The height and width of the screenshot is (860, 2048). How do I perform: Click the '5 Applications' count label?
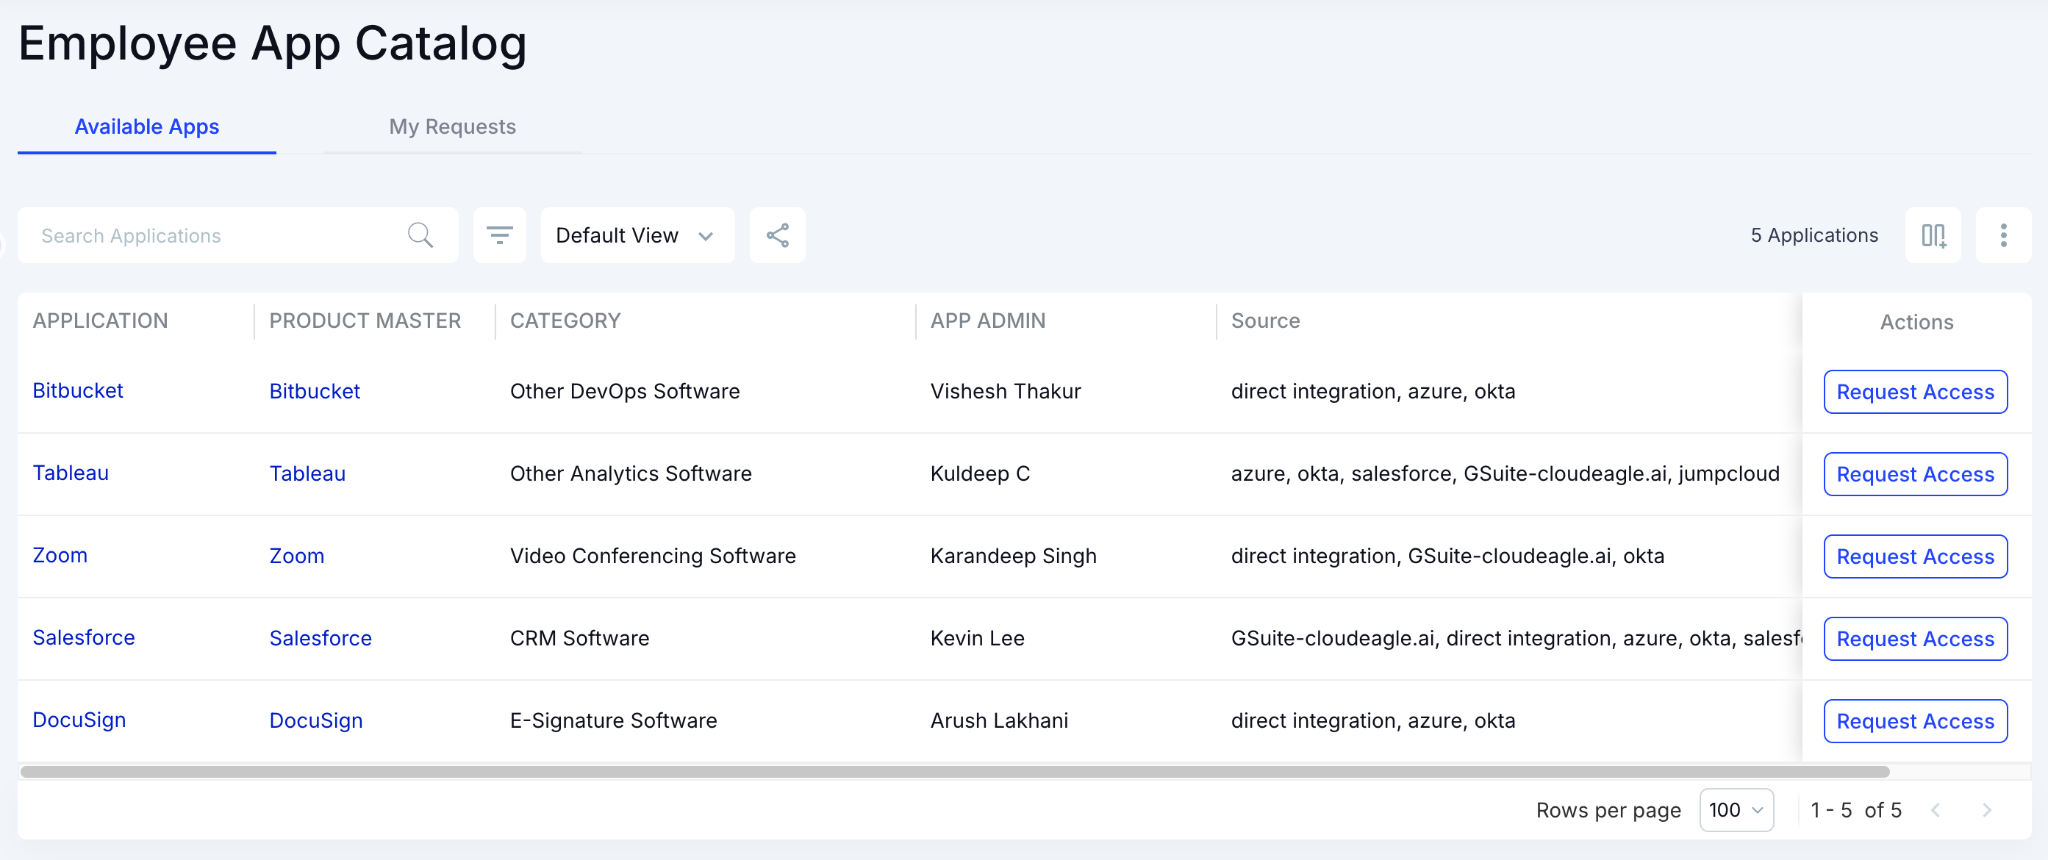click(x=1814, y=235)
